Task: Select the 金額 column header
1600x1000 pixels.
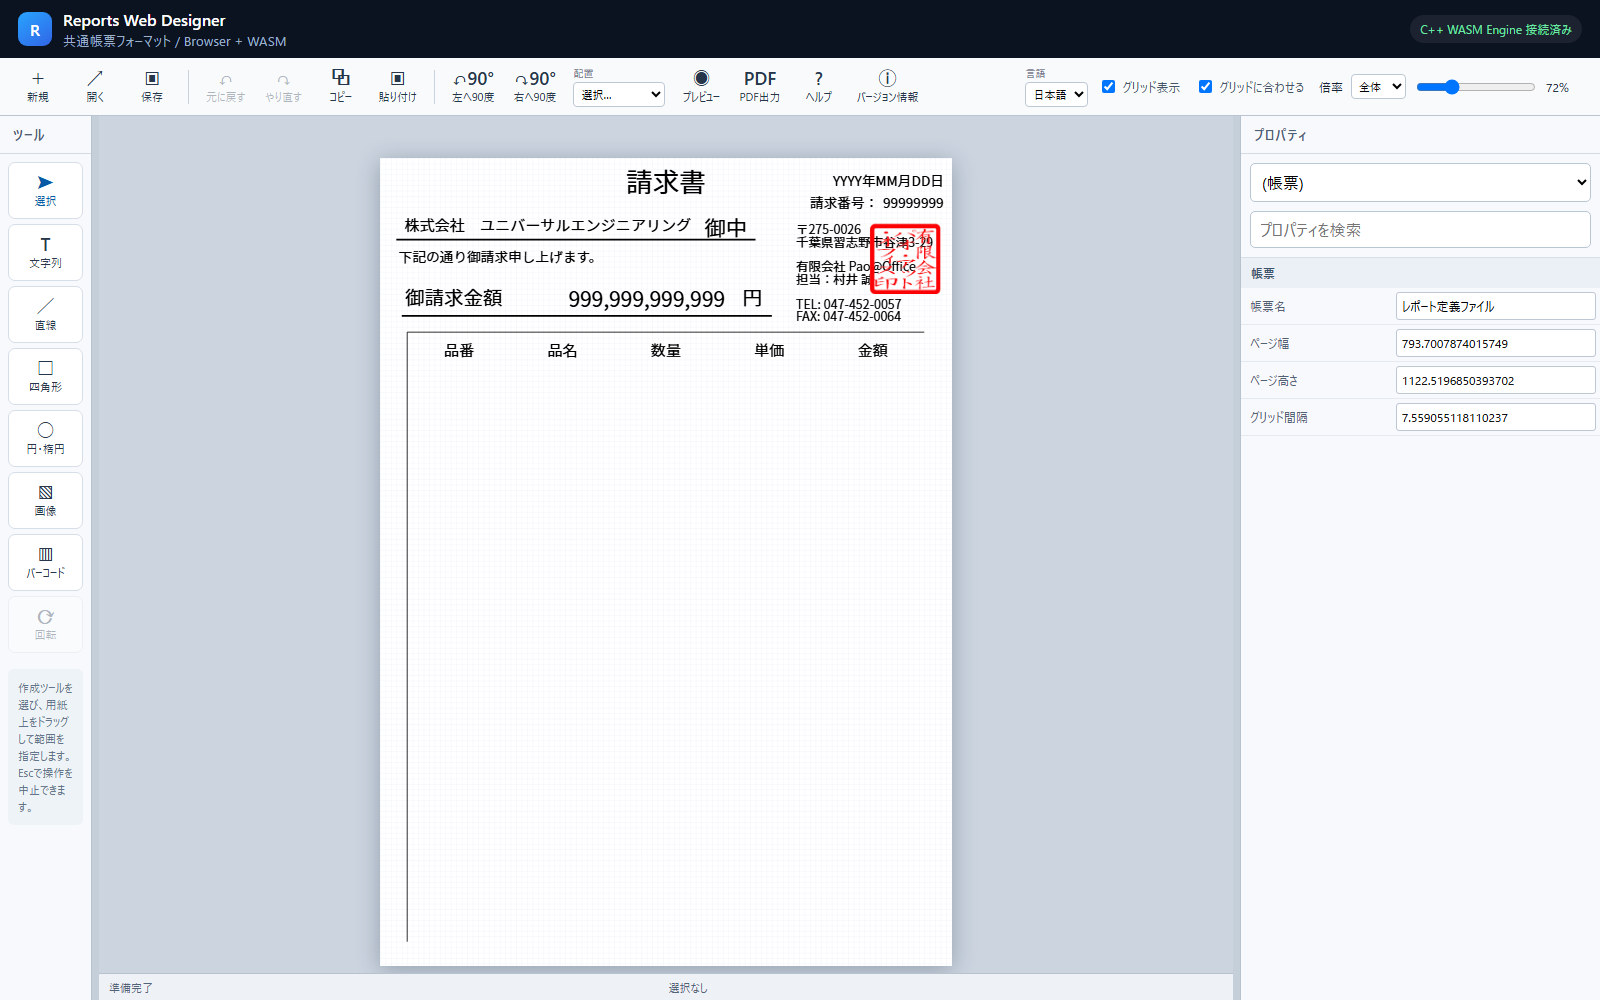Action: [873, 350]
